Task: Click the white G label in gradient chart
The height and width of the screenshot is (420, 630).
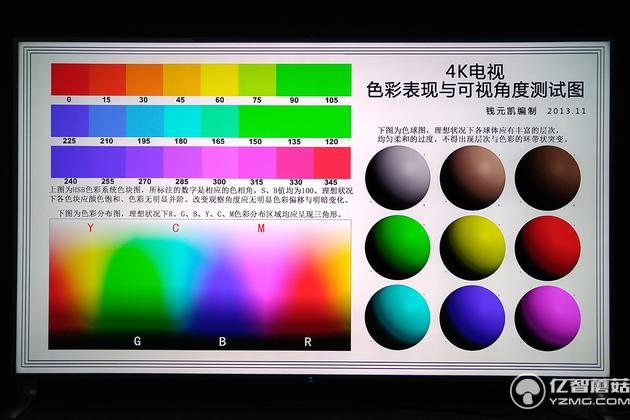Action: pyautogui.click(x=138, y=341)
